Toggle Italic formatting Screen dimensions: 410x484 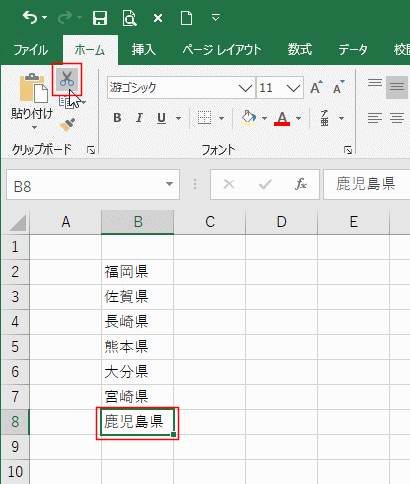click(x=139, y=118)
